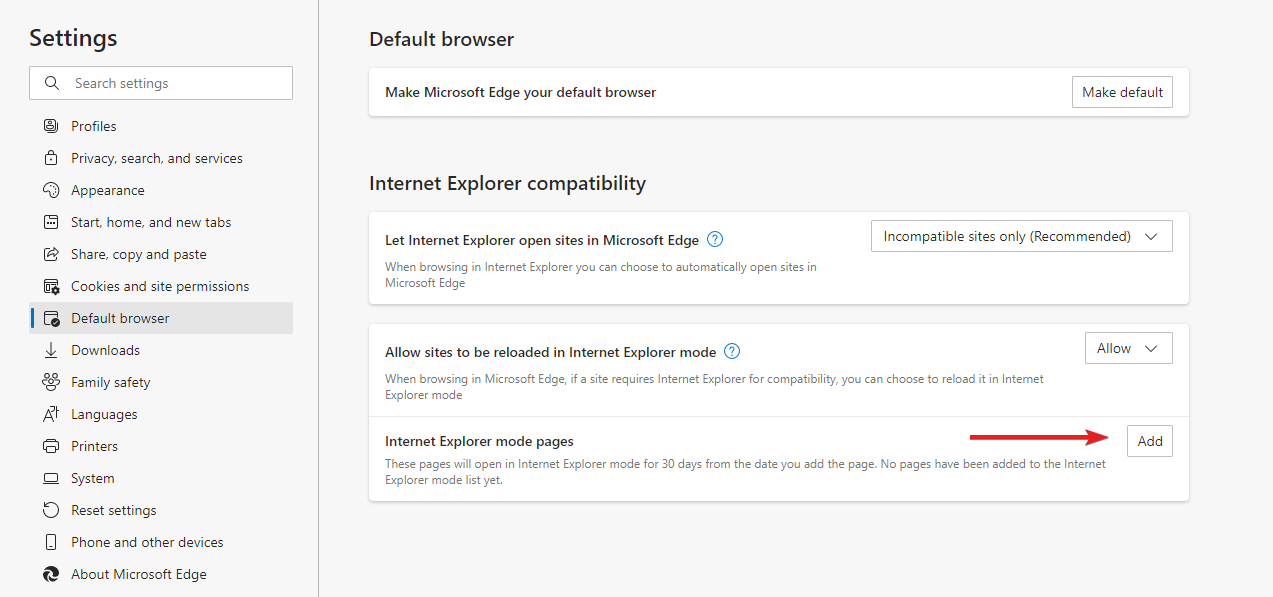Click the Profiles icon in sidebar
This screenshot has width=1273, height=597.
click(x=51, y=126)
